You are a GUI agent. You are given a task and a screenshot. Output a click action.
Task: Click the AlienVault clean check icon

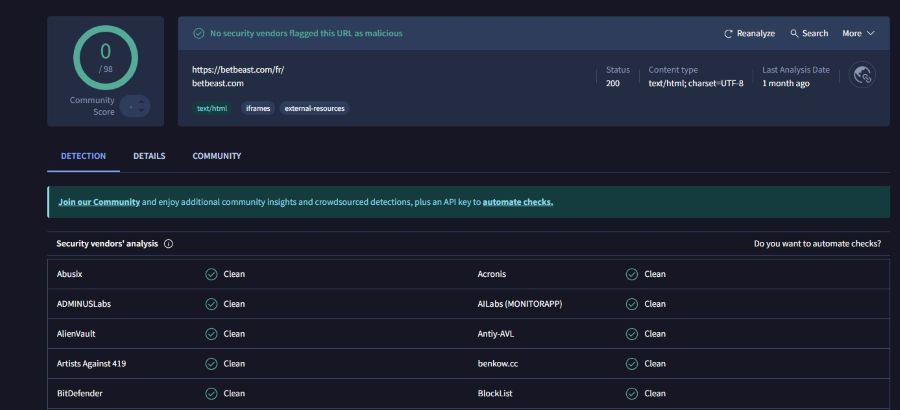point(211,334)
